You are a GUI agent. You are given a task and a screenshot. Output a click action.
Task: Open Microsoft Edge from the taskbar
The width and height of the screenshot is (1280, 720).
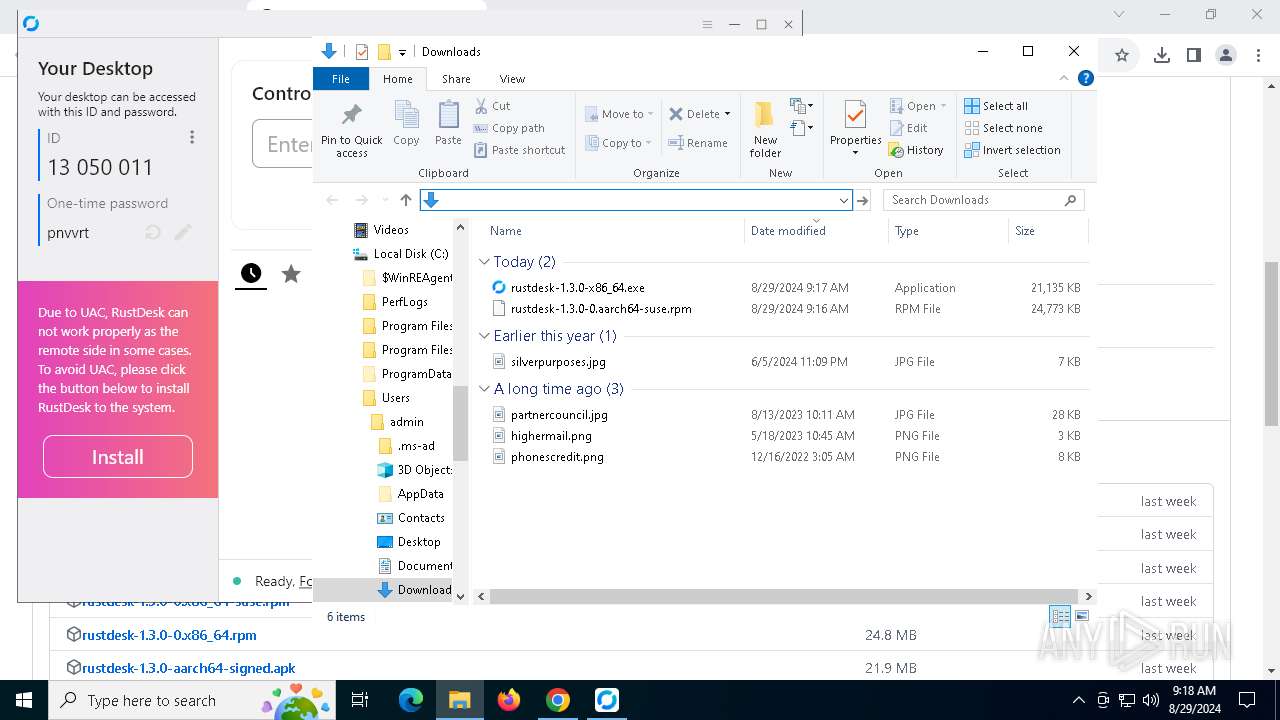(x=411, y=700)
